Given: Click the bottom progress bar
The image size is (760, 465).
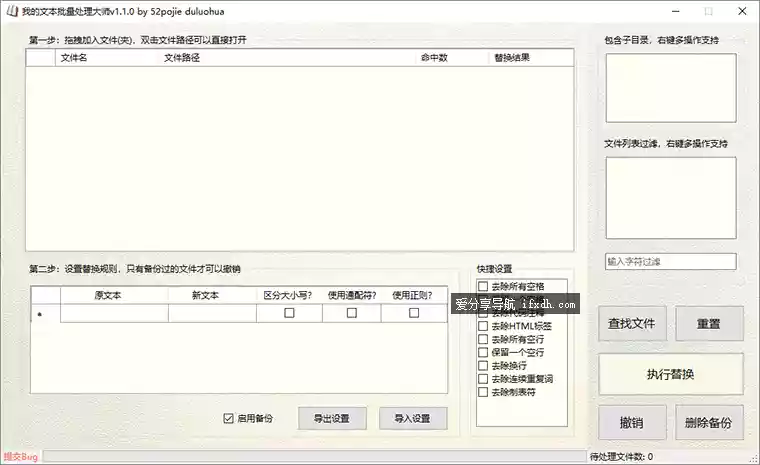Looking at the screenshot, I should (x=315, y=456).
